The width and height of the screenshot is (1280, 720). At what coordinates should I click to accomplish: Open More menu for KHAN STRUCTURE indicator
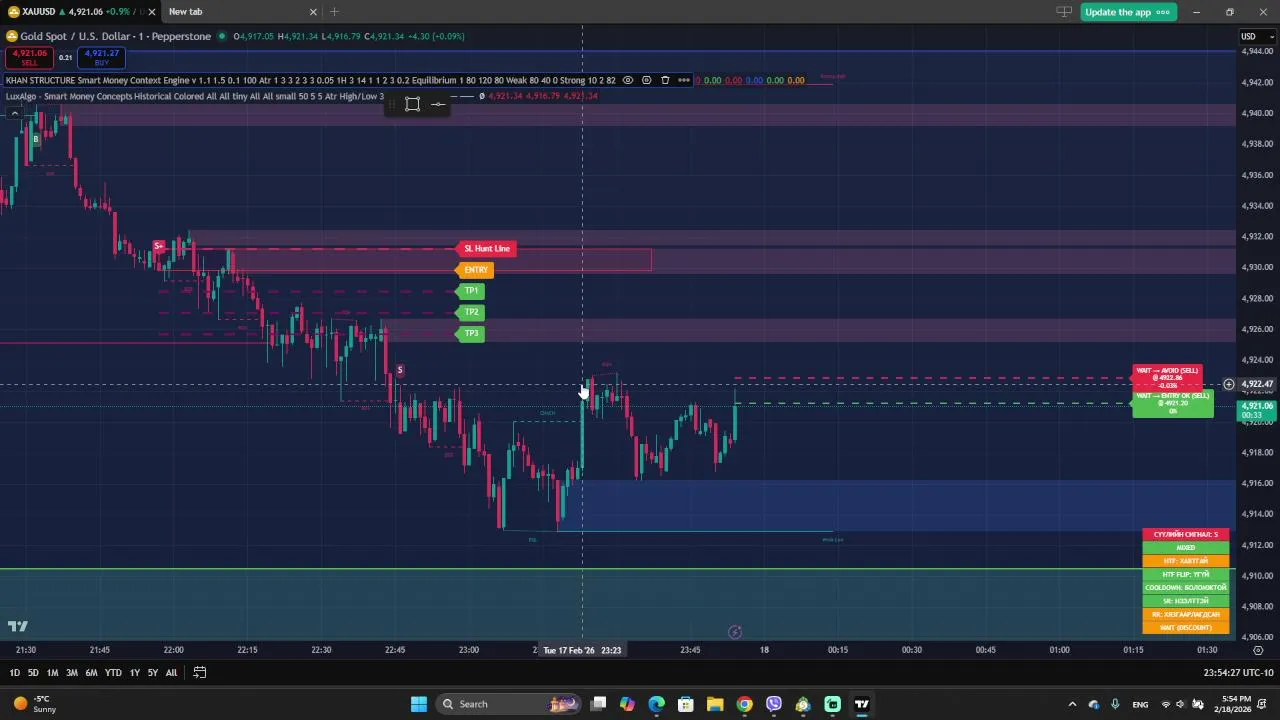point(684,80)
